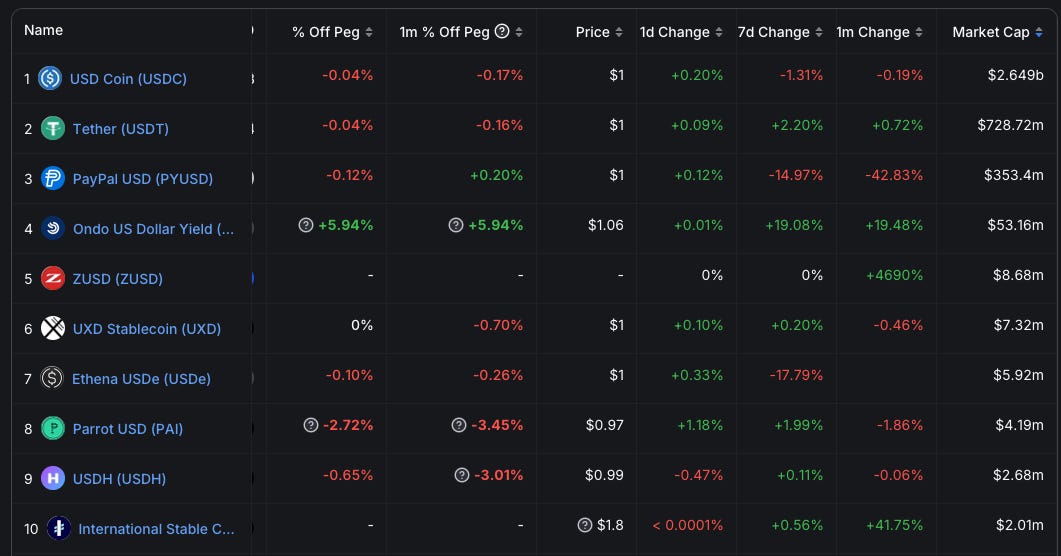Click Ethena 7d change -17.79%
The width and height of the screenshot is (1061, 556).
point(796,375)
